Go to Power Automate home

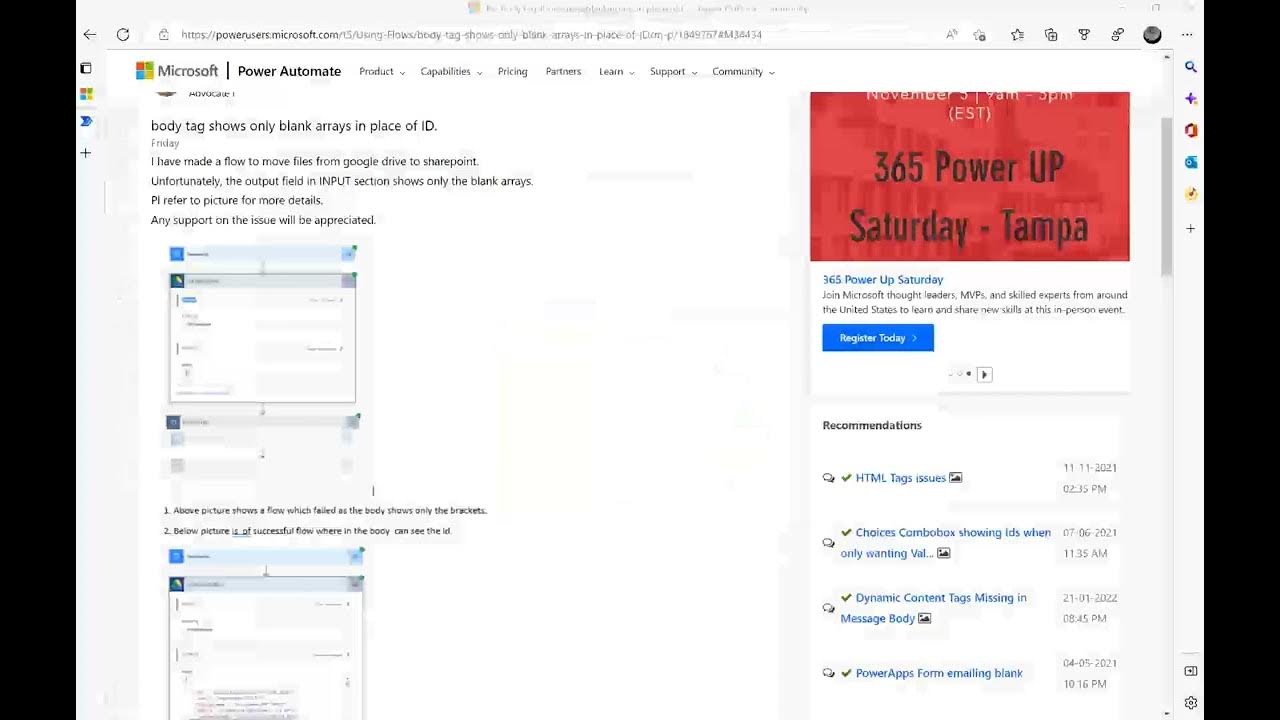pos(289,72)
